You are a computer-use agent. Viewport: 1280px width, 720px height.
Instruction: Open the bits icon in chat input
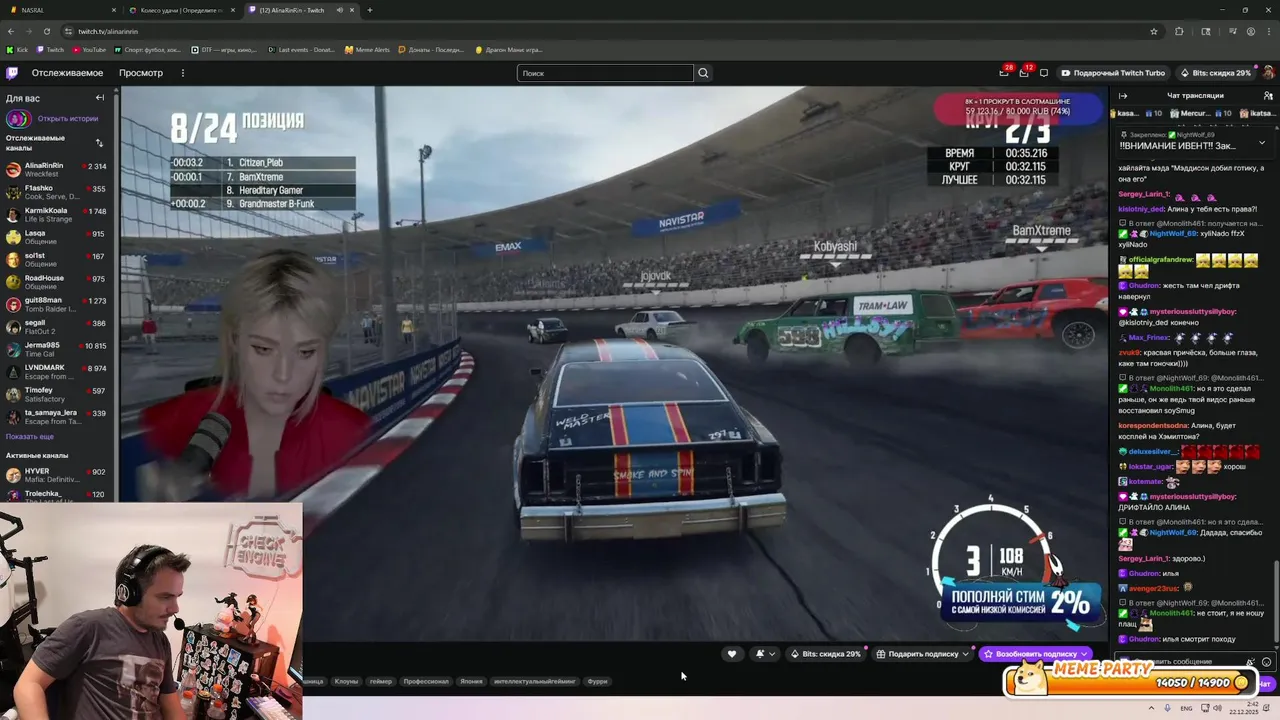[1251, 662]
